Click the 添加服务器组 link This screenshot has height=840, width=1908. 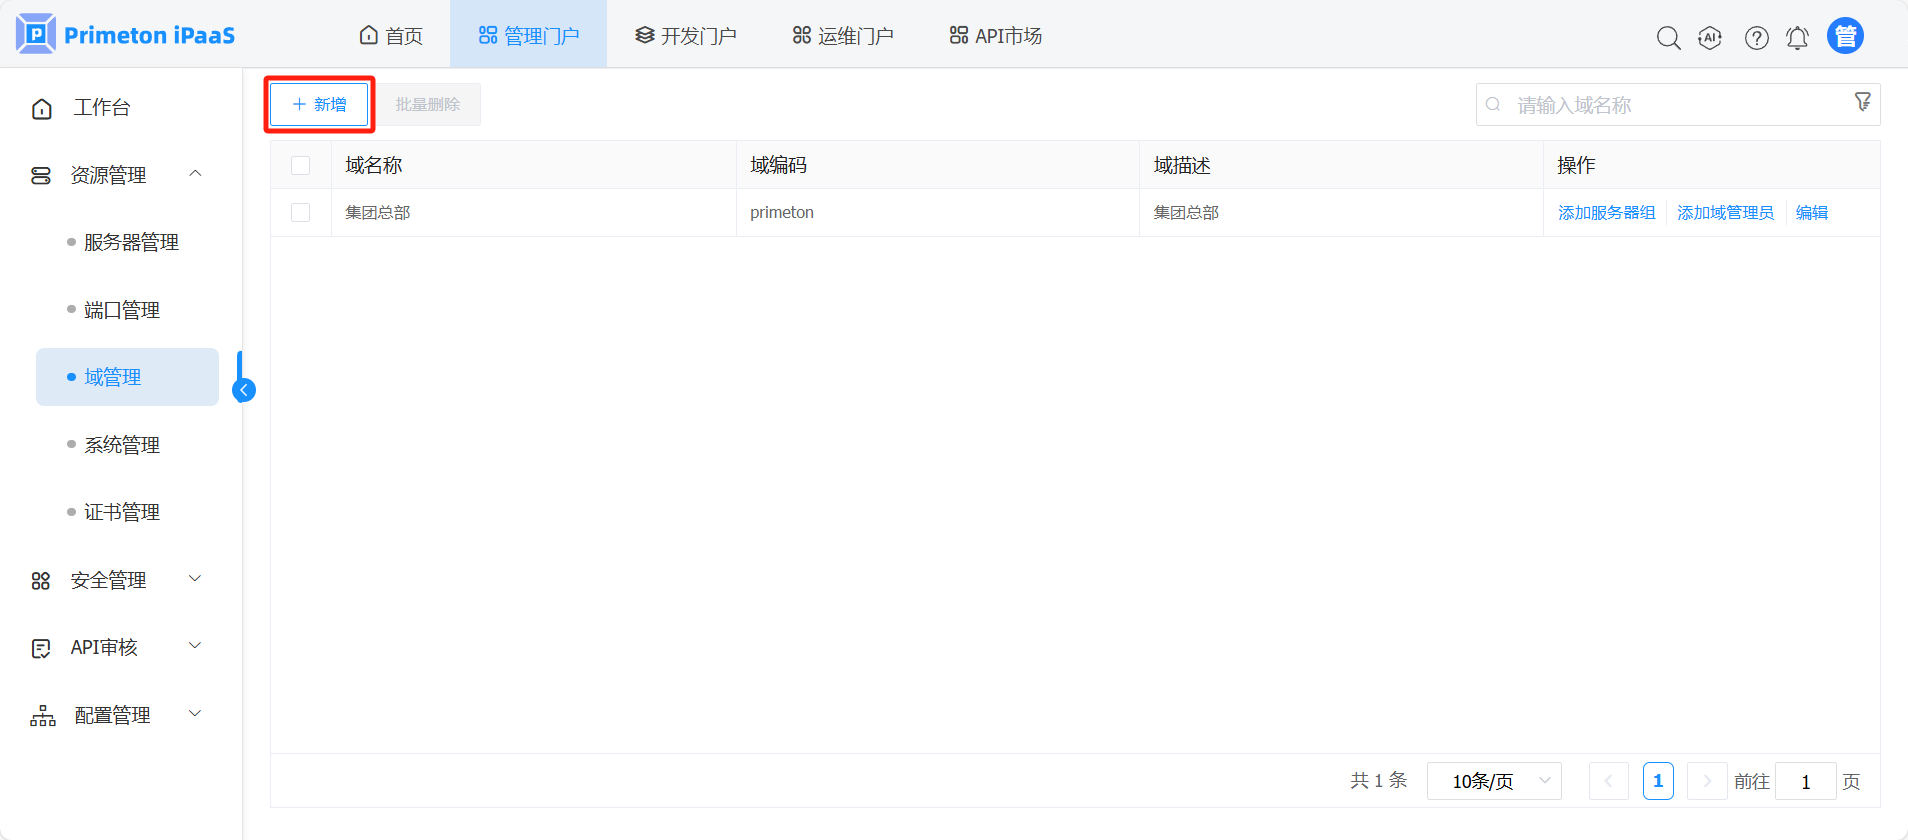pyautogui.click(x=1606, y=213)
